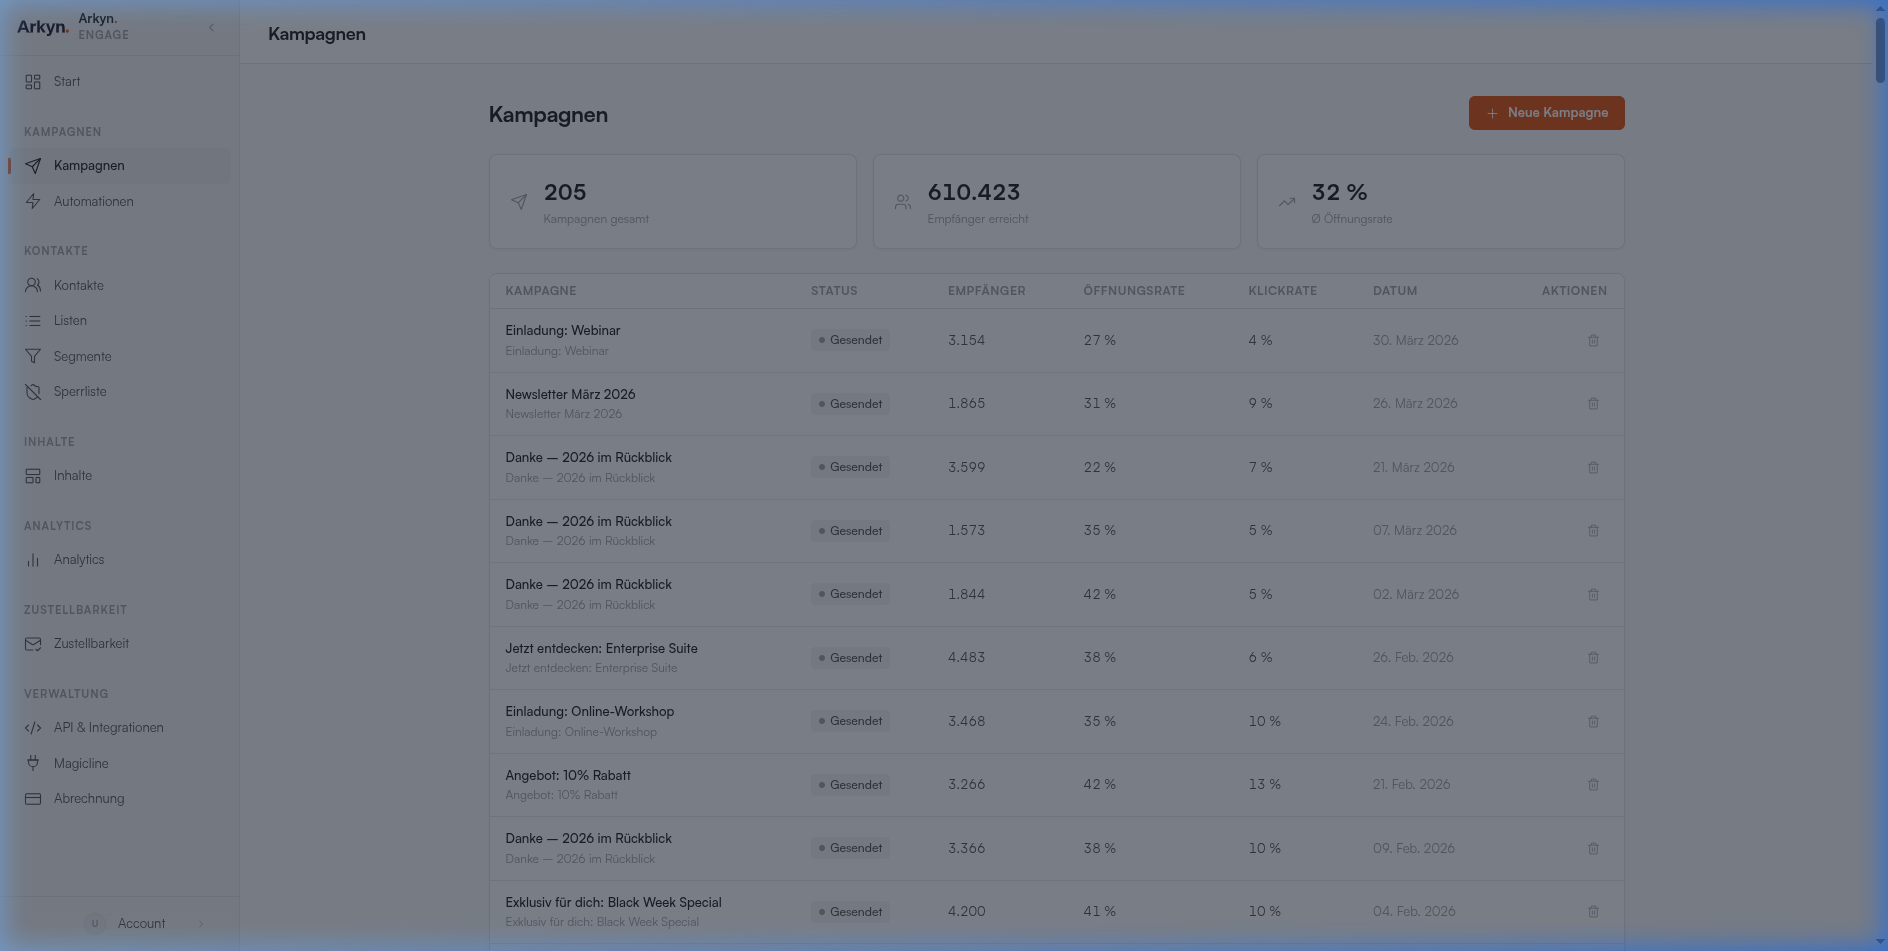Screen dimensions: 1888x951
Task: Click Gesendet status of Einladung: Webinar
Action: pyautogui.click(x=850, y=341)
